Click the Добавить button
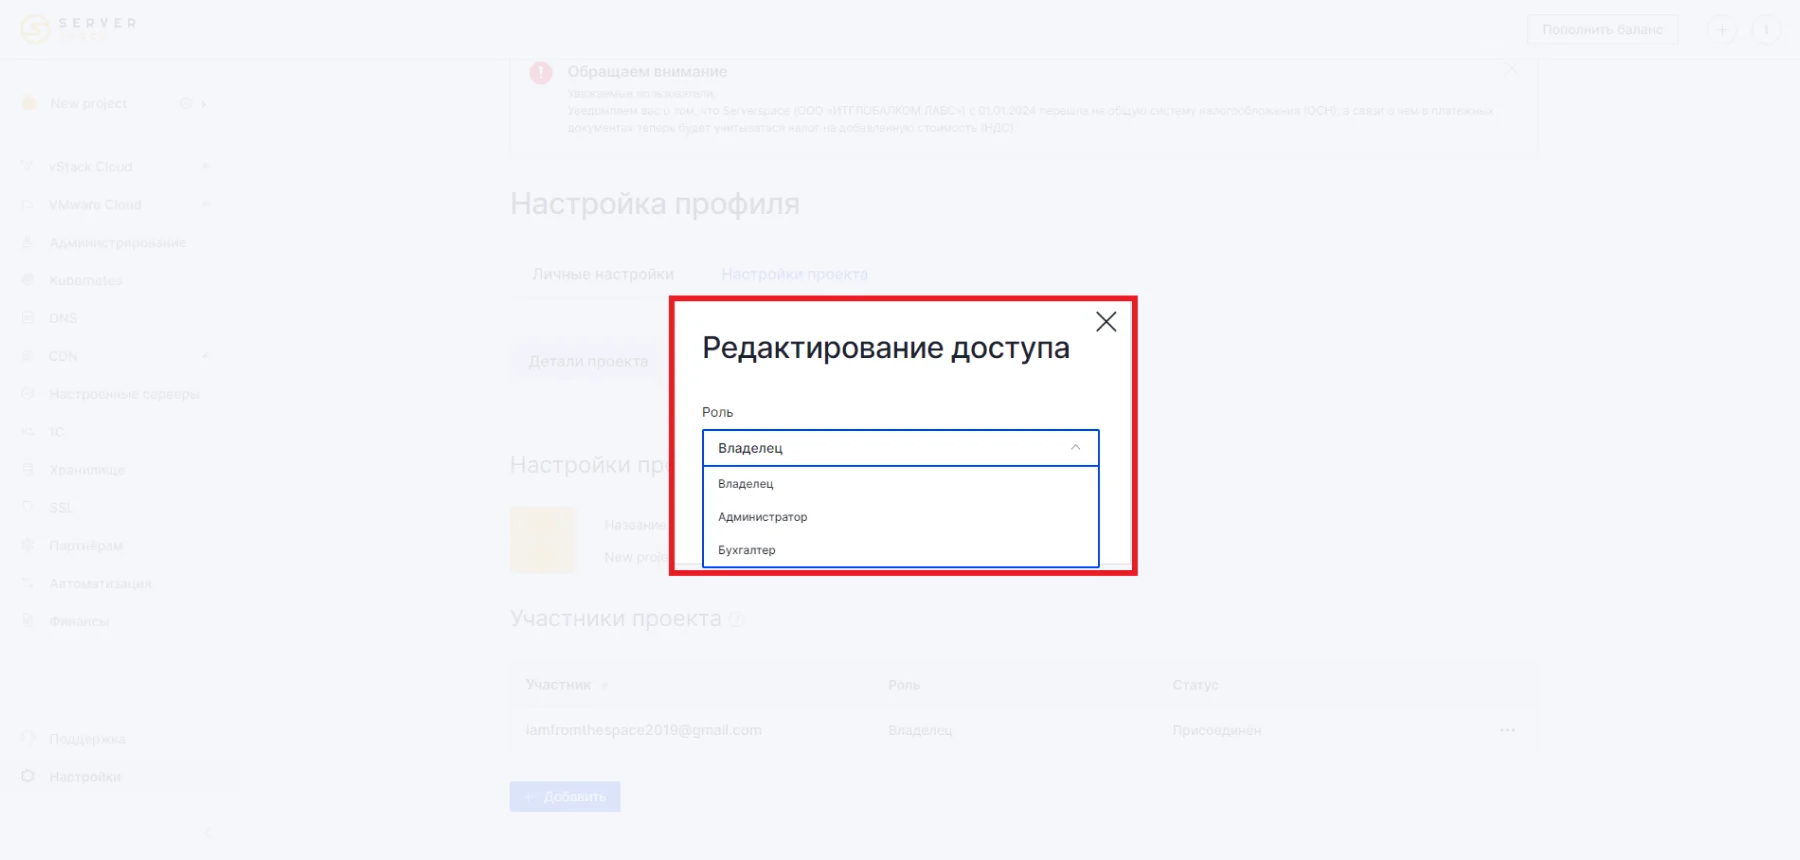The image size is (1800, 860). [x=565, y=797]
